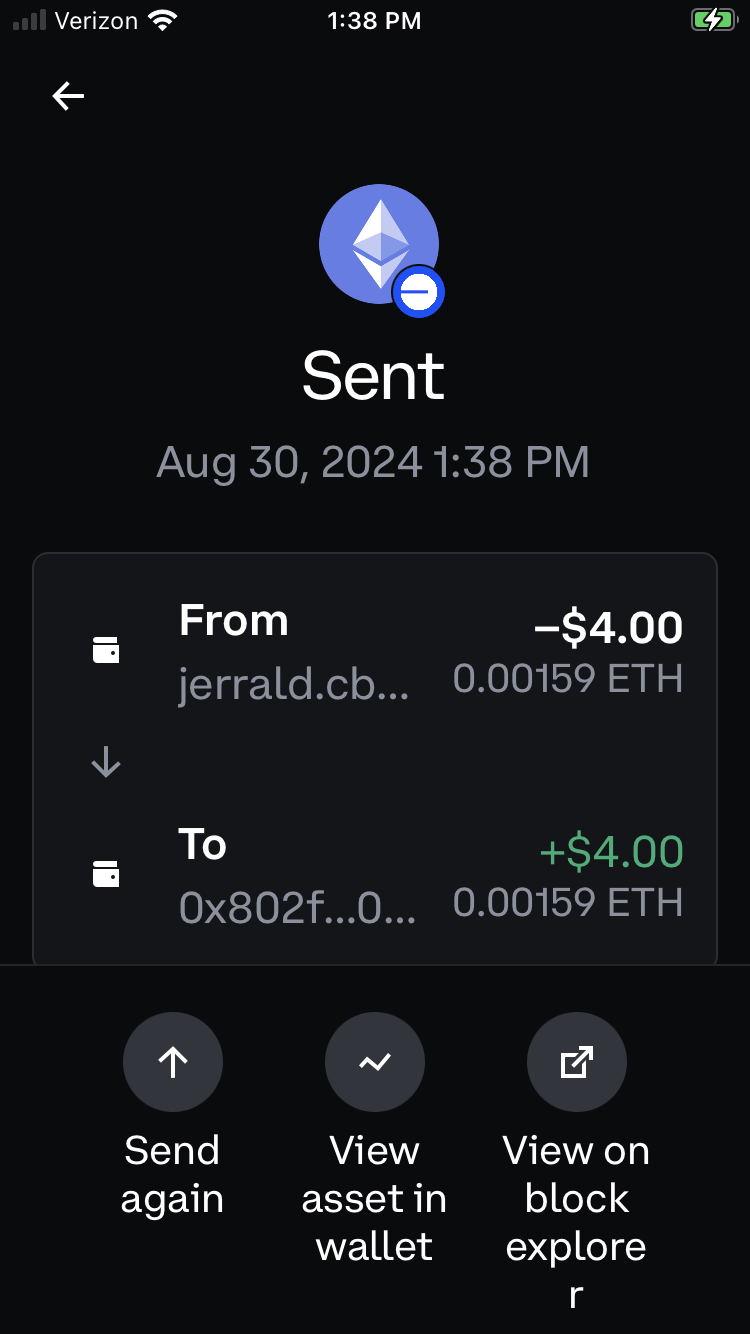Tap the back arrow

tap(68, 96)
